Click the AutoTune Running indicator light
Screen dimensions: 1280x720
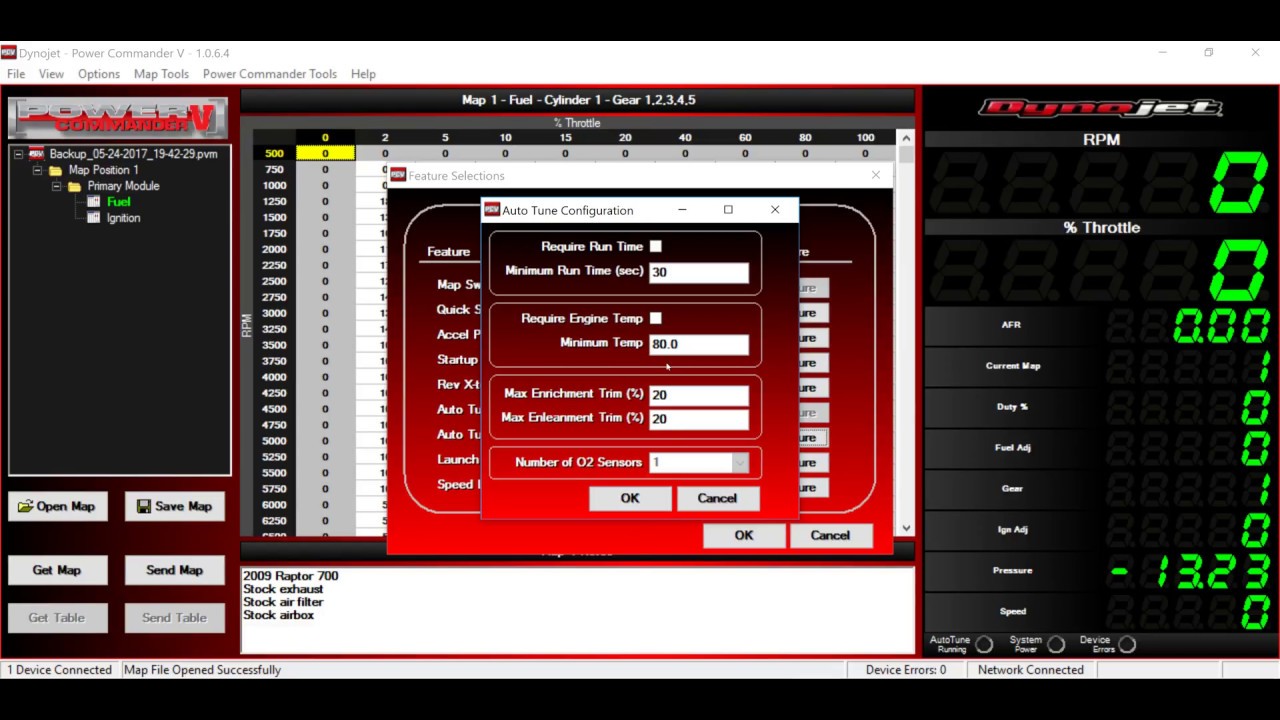coord(984,645)
